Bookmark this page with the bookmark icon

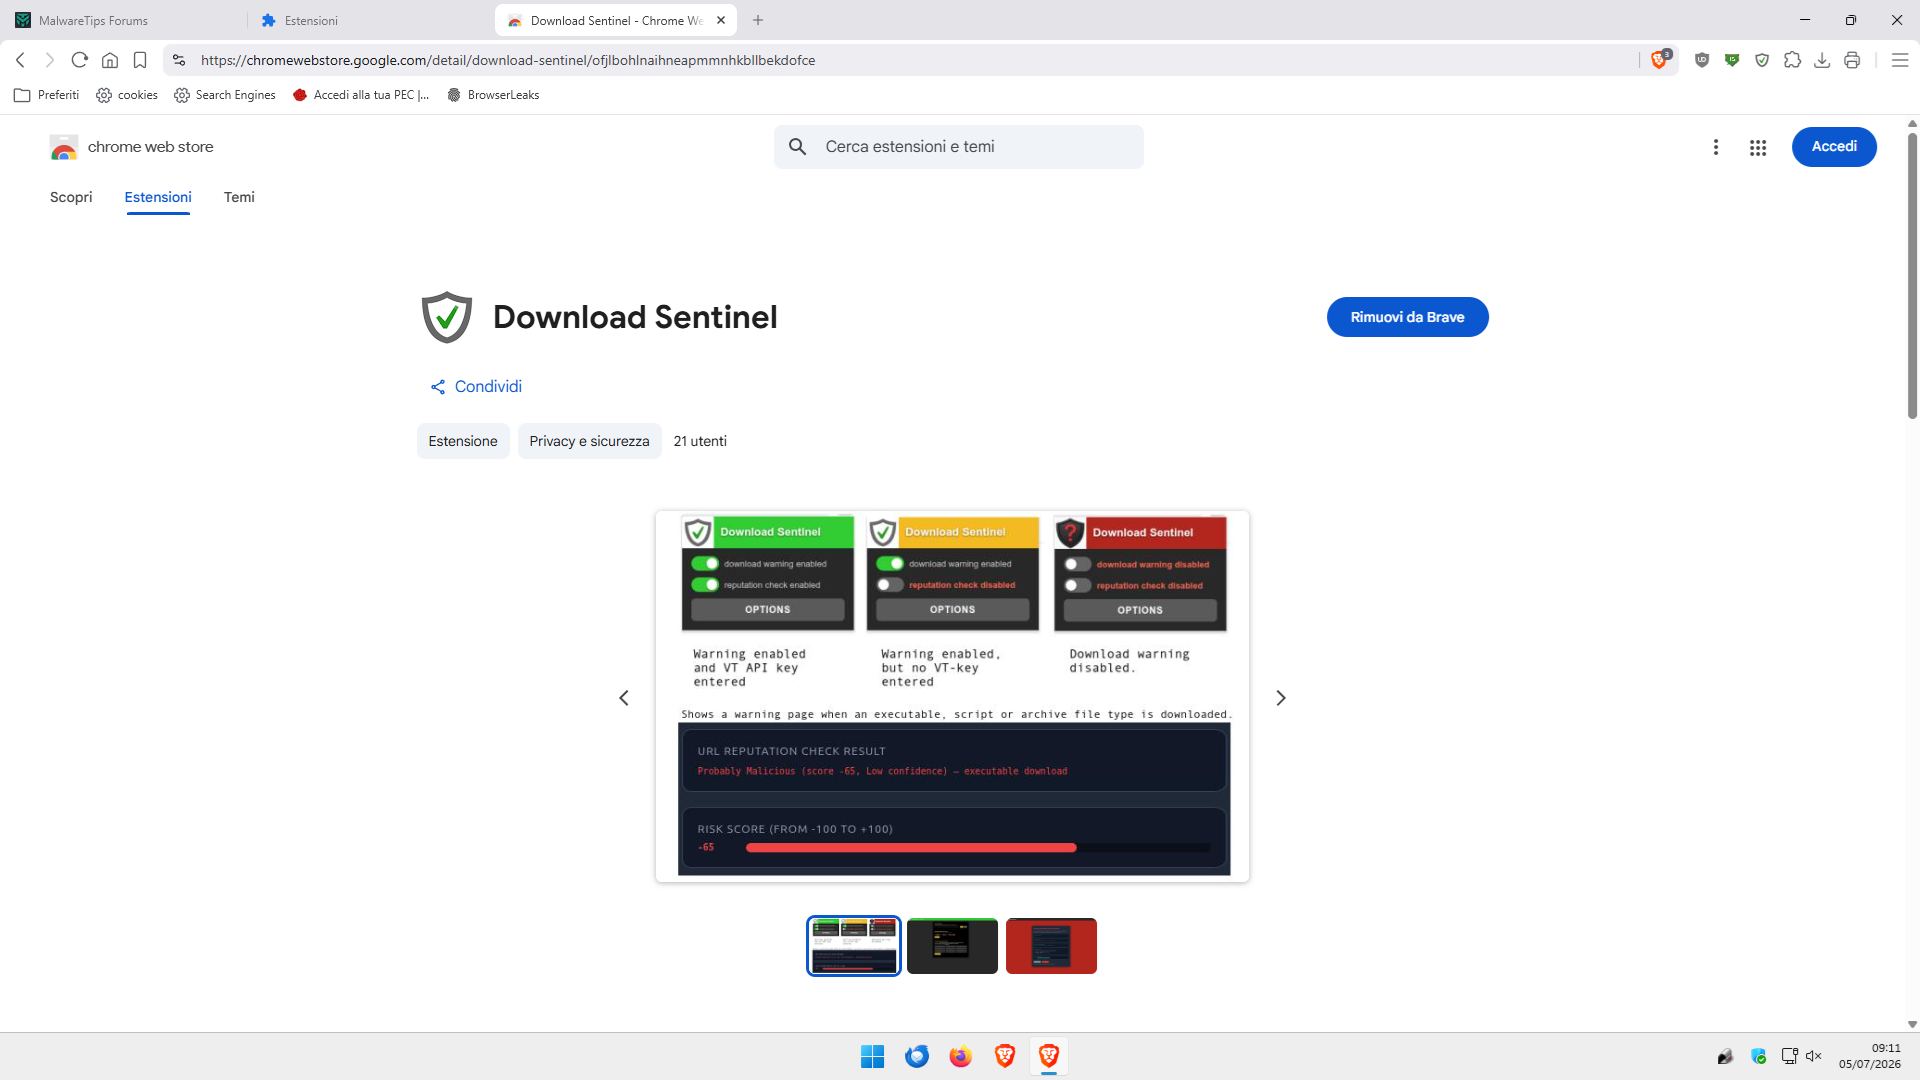[140, 60]
